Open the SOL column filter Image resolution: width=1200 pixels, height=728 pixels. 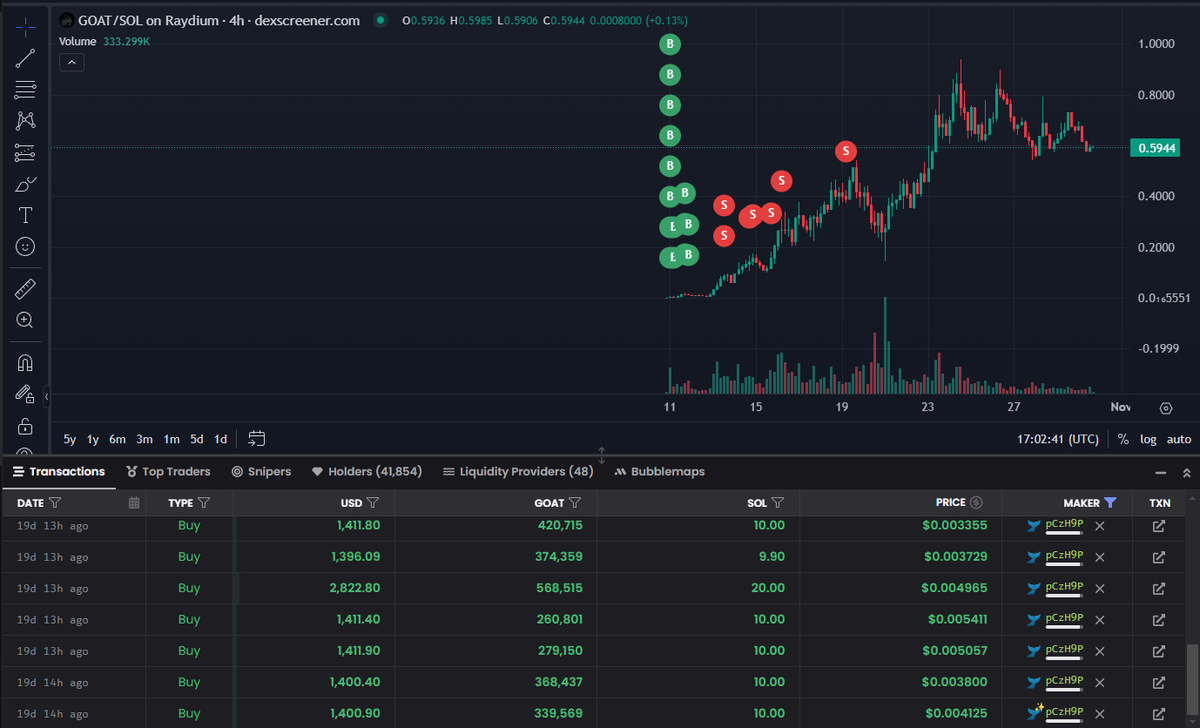point(777,503)
